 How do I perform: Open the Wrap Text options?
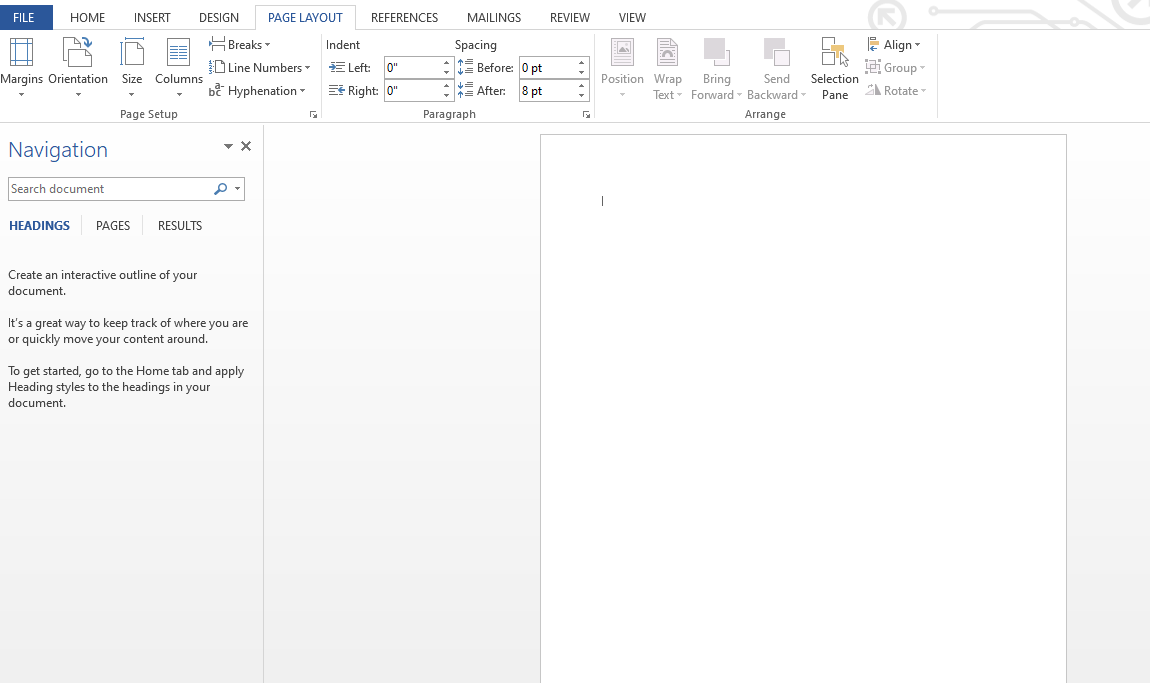click(x=667, y=67)
